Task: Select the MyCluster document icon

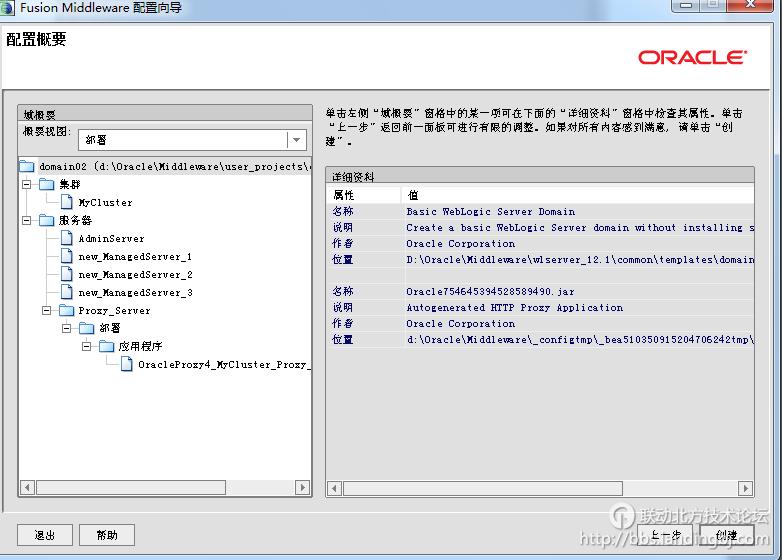Action: [67, 202]
